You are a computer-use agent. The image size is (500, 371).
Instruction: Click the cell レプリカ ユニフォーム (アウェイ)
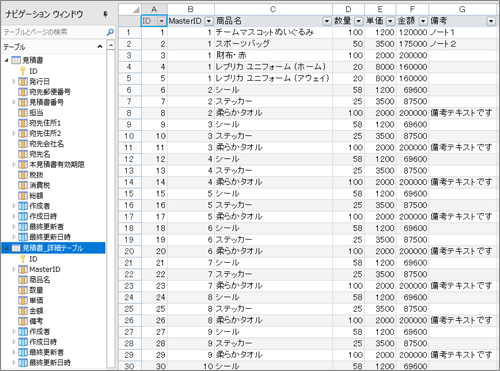pyautogui.click(x=273, y=78)
